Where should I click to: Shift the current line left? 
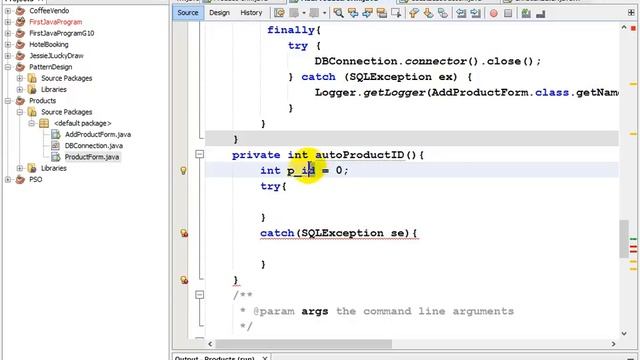click(461, 13)
